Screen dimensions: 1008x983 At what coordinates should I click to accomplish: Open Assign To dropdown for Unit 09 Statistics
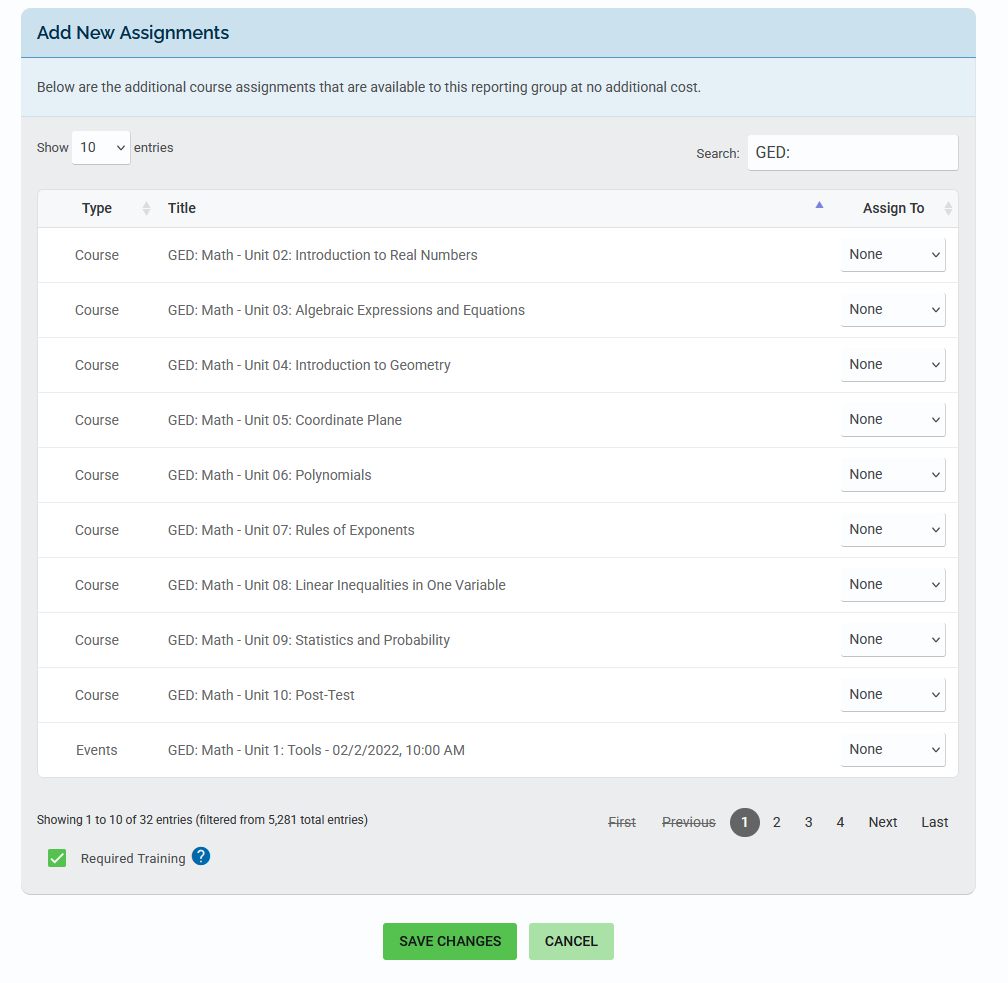click(893, 640)
